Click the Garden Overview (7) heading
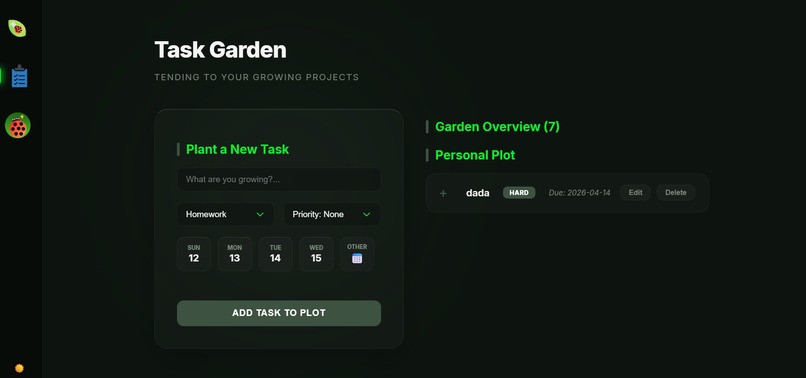 coord(497,127)
